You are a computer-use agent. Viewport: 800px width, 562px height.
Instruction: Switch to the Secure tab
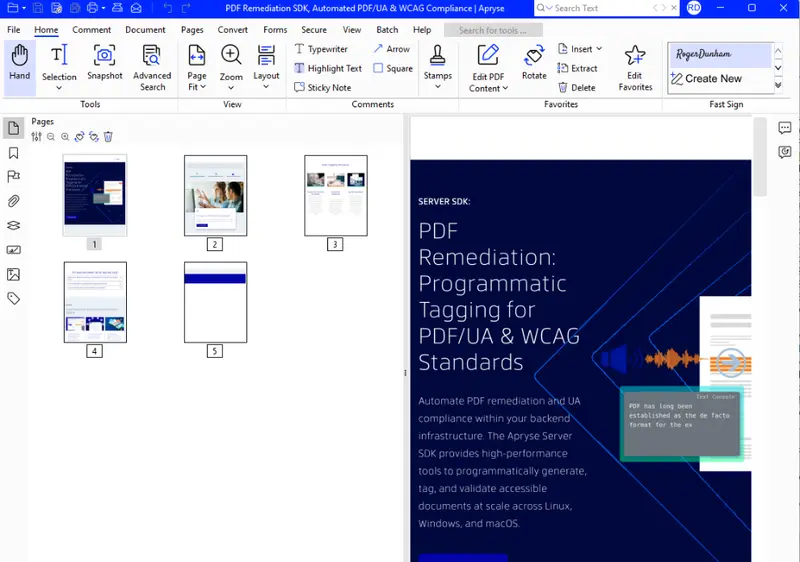[314, 30]
